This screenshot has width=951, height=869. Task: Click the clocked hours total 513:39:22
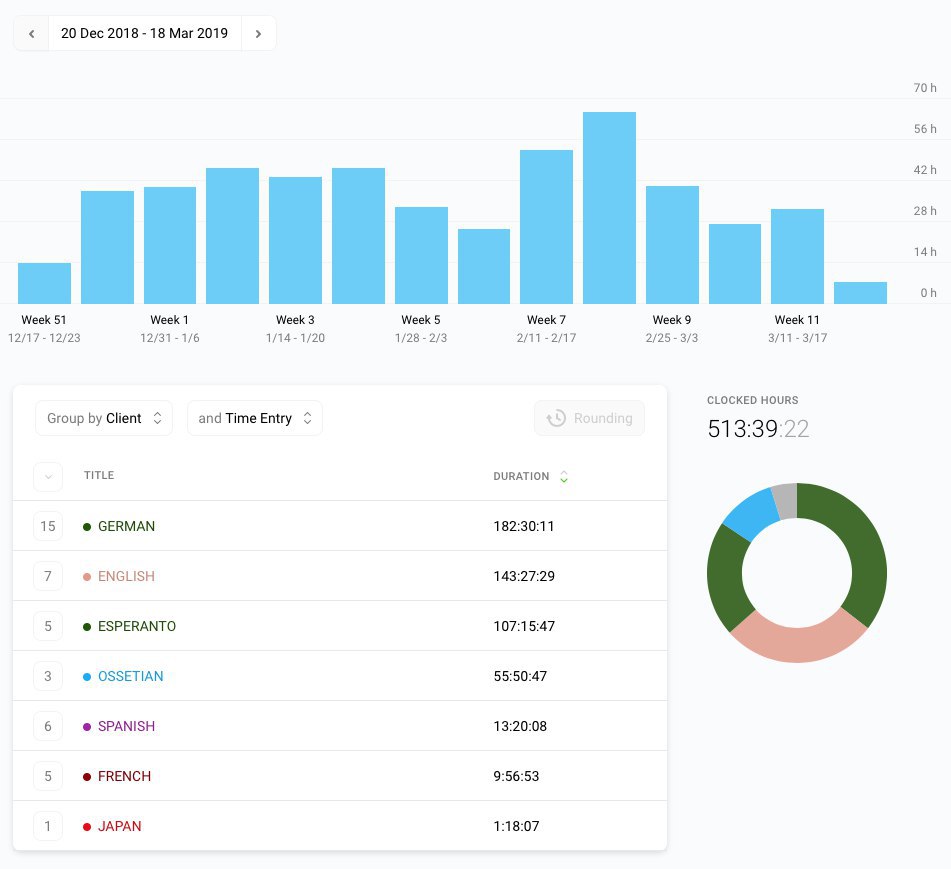click(758, 429)
